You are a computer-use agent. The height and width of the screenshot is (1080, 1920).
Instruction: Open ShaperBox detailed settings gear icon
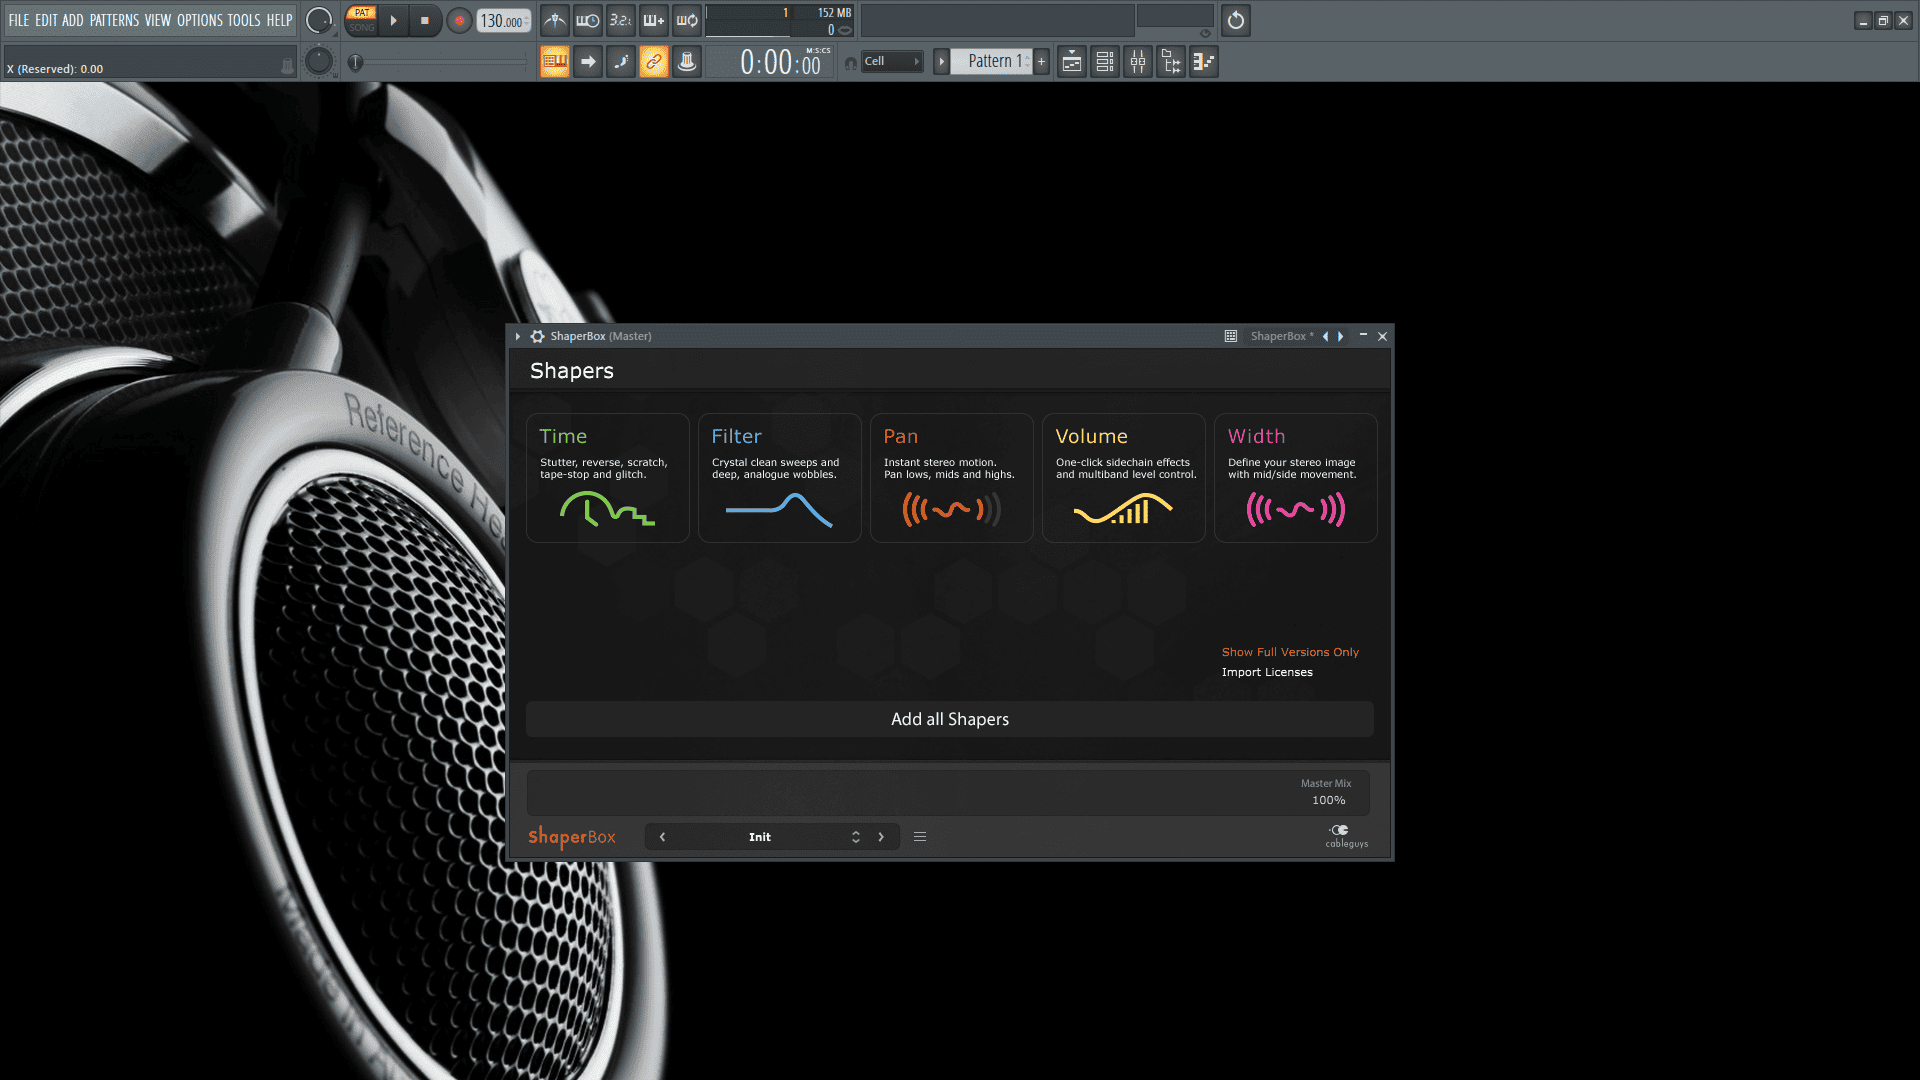(x=537, y=337)
